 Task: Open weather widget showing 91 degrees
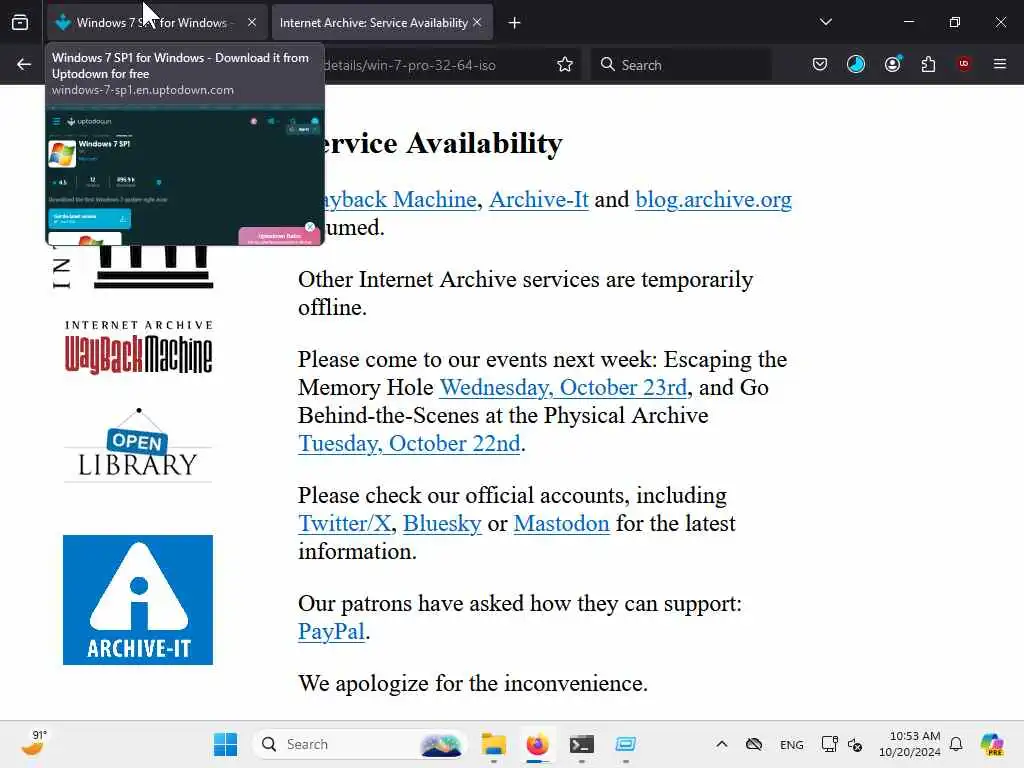[34, 744]
